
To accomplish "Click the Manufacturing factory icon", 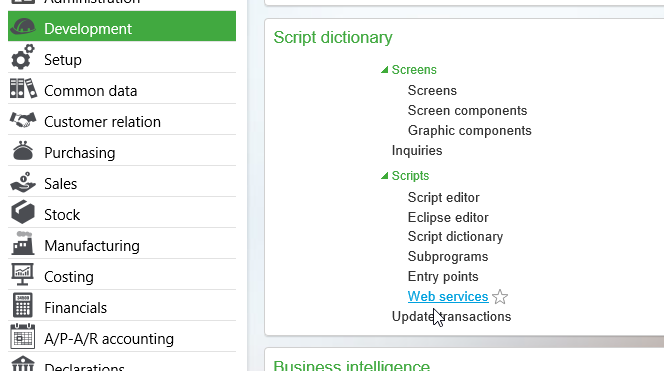I will 23,243.
